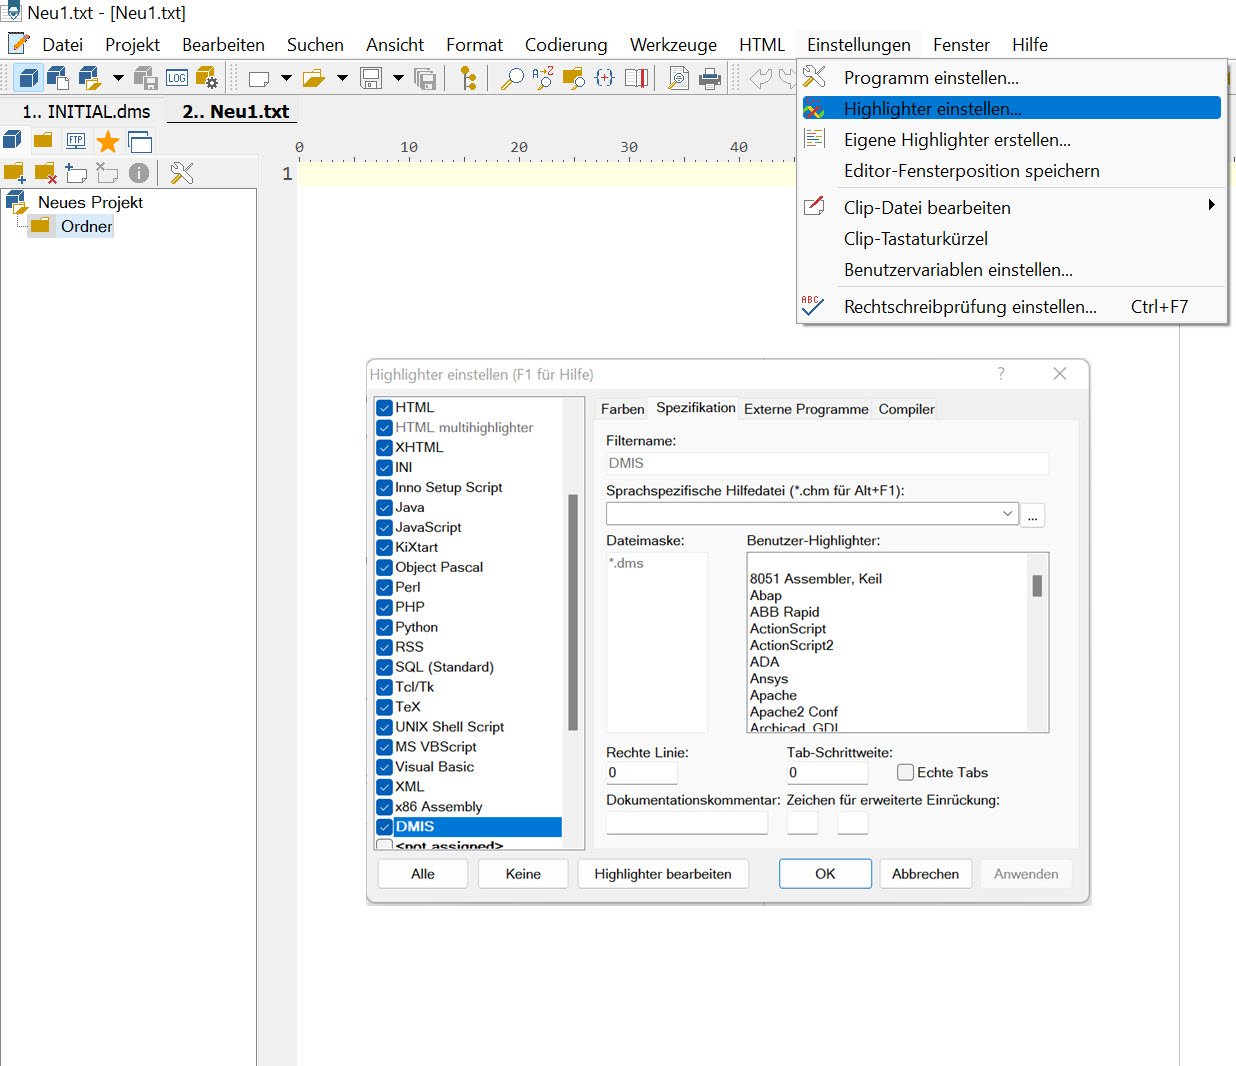Uncheck the x86 Assembly highlighter checkbox
This screenshot has width=1236, height=1066.
tap(384, 807)
